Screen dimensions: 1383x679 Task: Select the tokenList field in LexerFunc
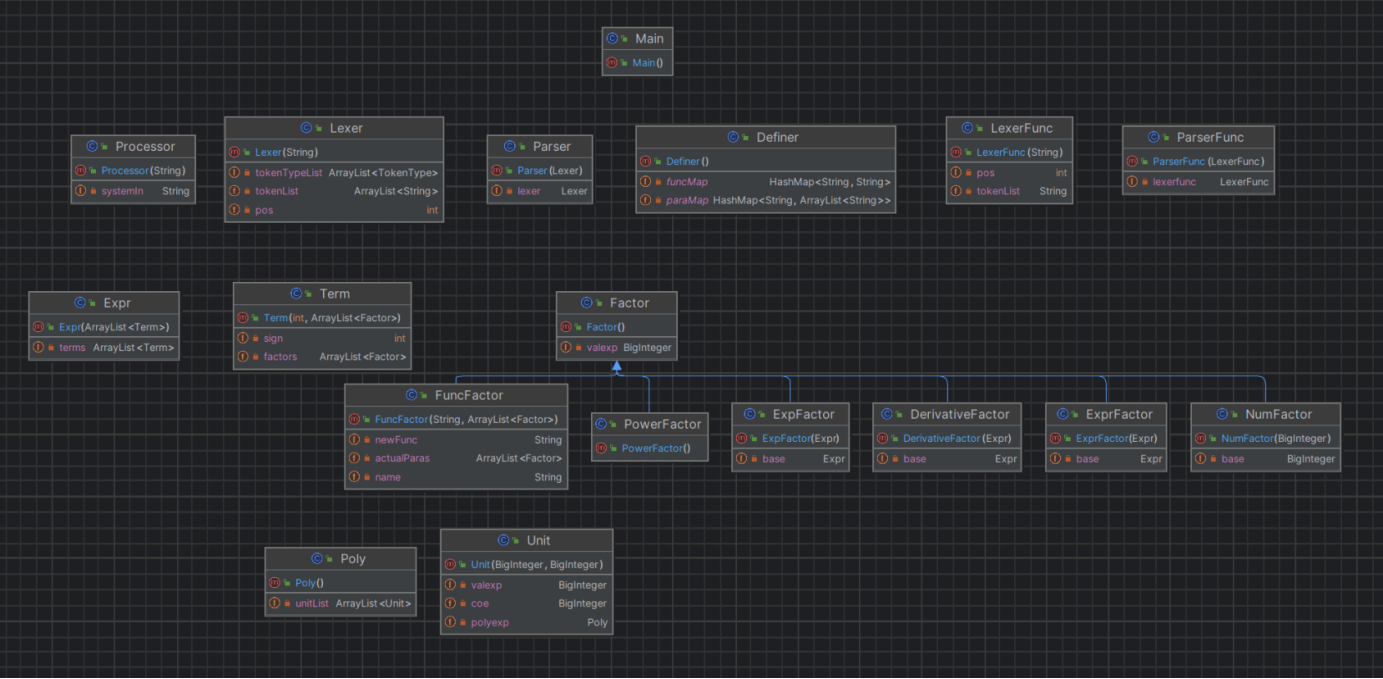1010,191
